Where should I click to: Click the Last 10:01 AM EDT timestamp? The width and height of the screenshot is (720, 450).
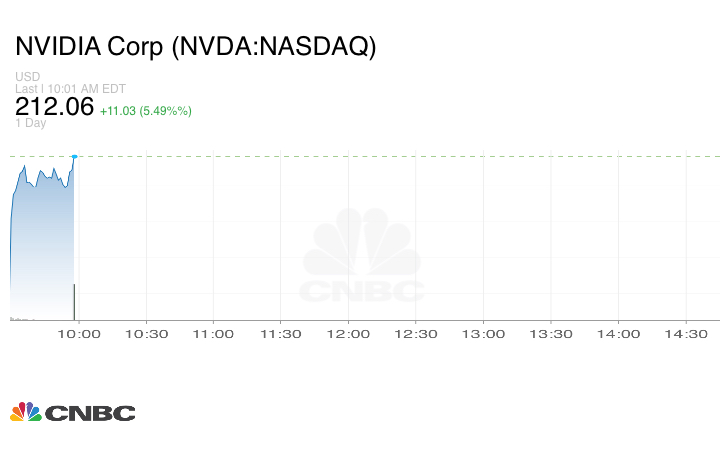point(69,88)
